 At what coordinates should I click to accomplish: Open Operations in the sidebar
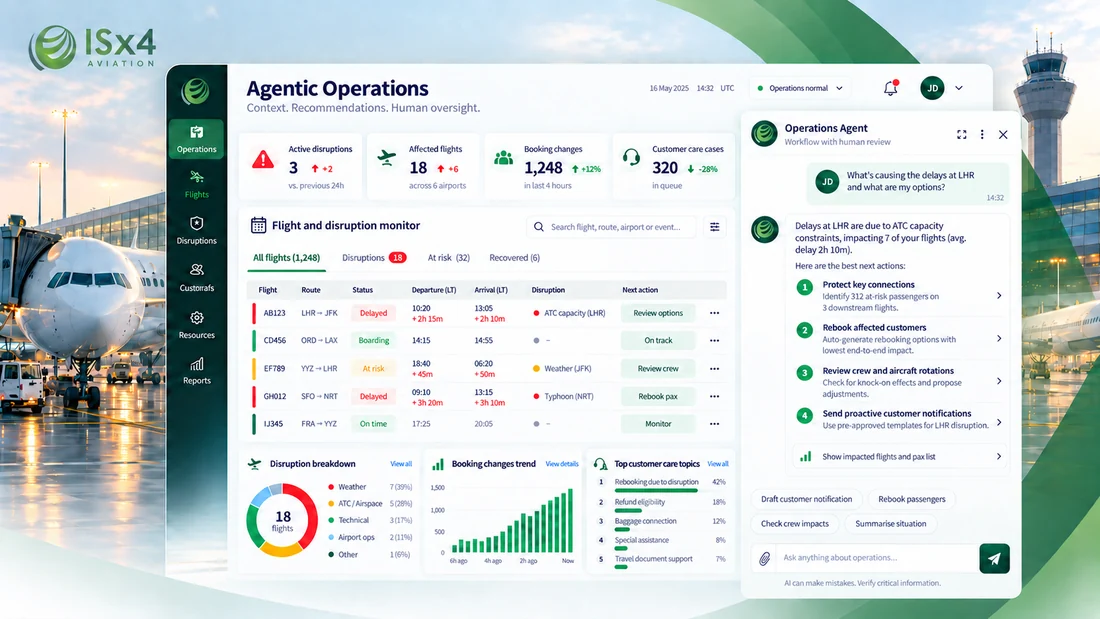click(196, 139)
